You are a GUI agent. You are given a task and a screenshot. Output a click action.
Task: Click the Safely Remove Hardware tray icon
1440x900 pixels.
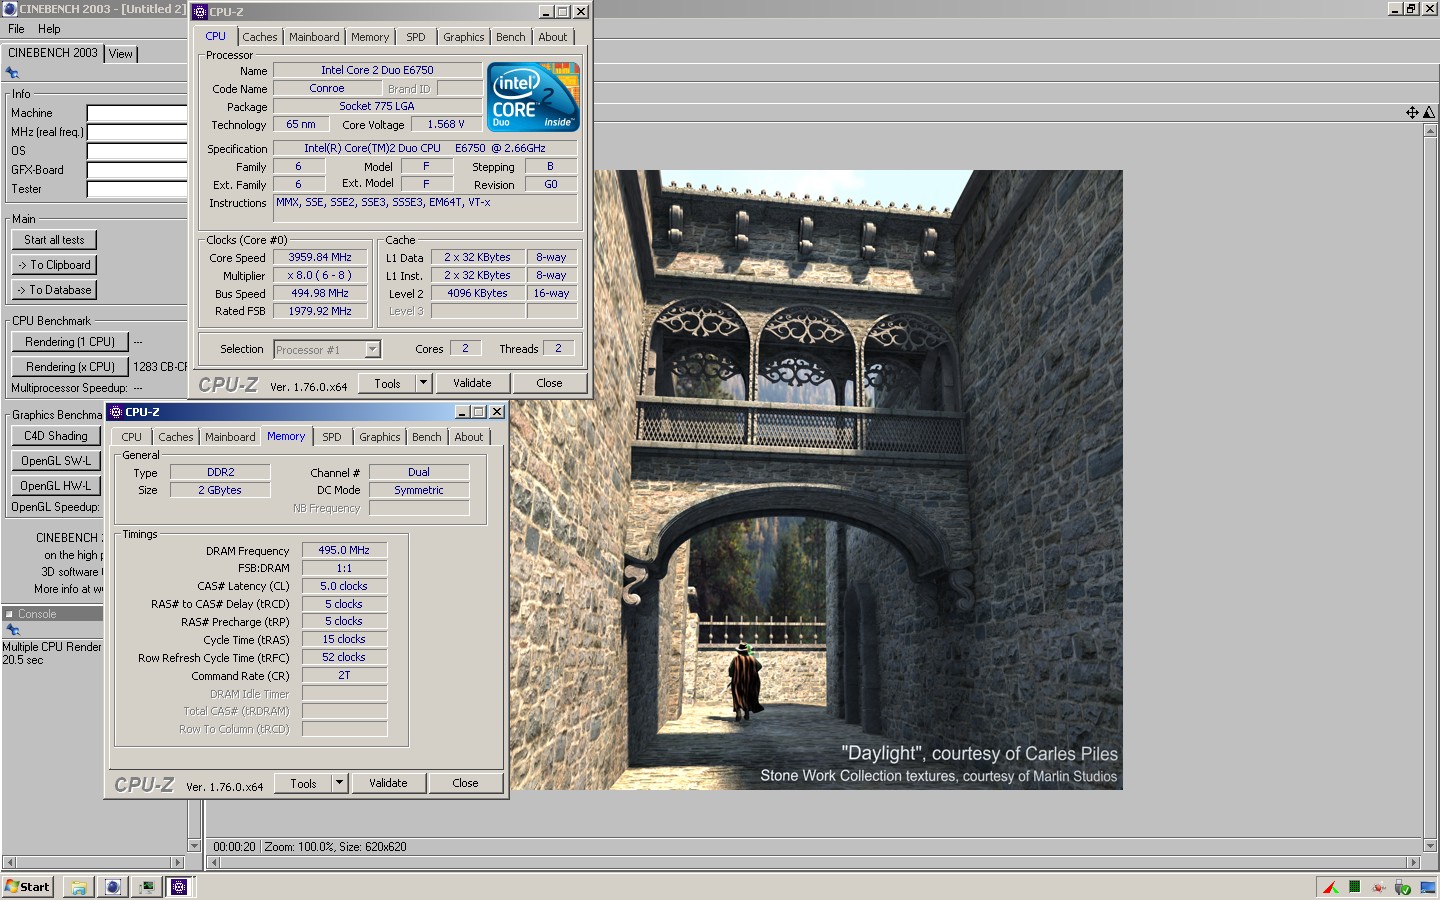1403,887
